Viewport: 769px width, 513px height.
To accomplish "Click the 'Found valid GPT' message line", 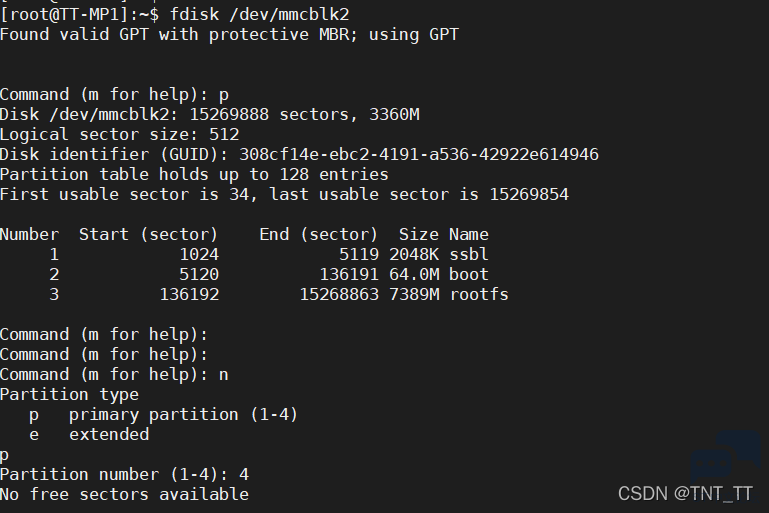I will (230, 35).
